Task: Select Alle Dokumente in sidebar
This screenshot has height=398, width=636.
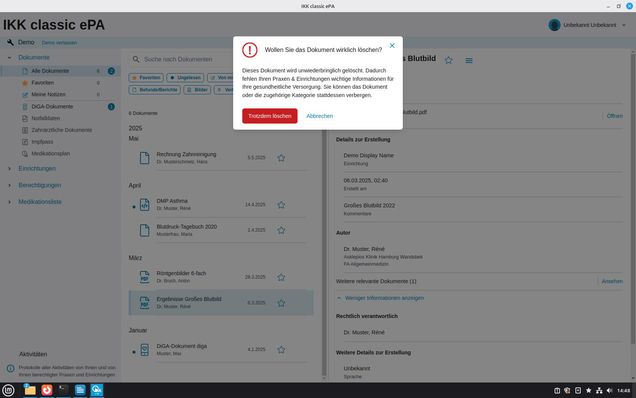Action: (x=59, y=71)
